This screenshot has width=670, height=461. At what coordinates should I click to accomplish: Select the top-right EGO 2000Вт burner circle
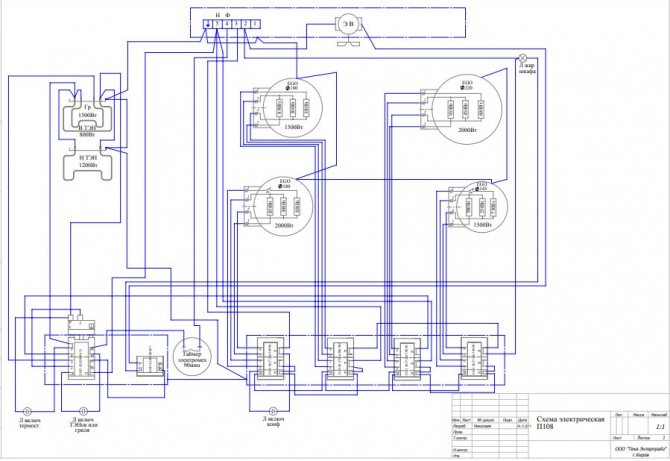click(468, 107)
